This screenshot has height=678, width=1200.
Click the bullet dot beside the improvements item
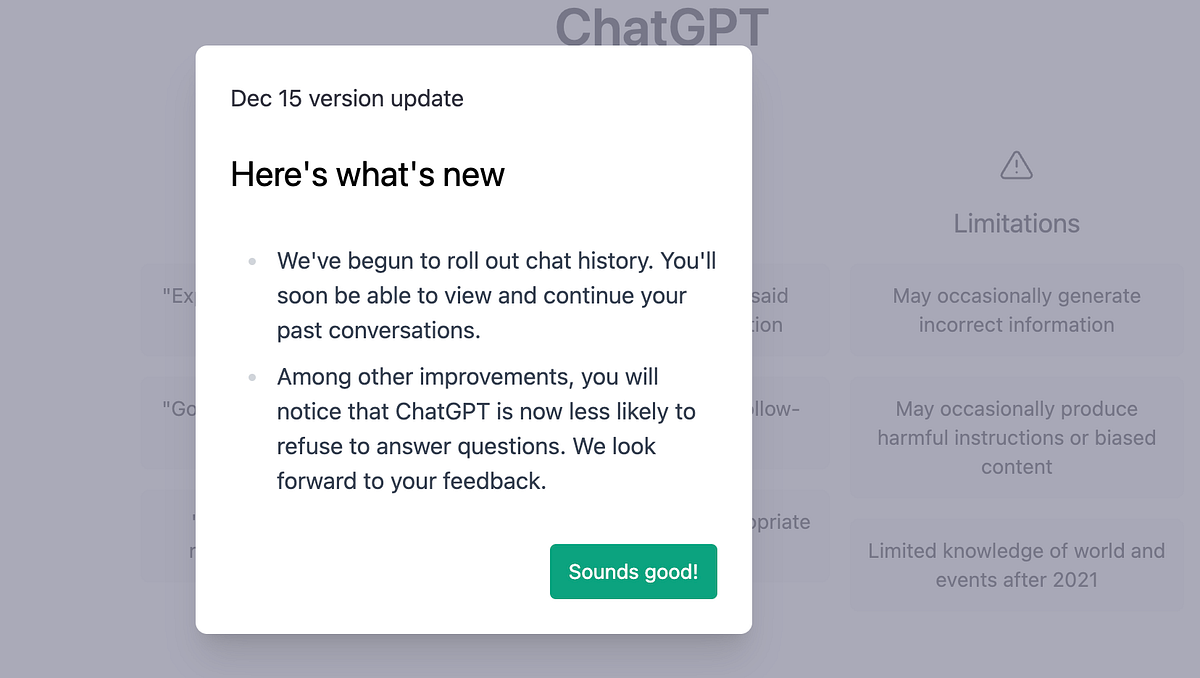pyautogui.click(x=251, y=377)
